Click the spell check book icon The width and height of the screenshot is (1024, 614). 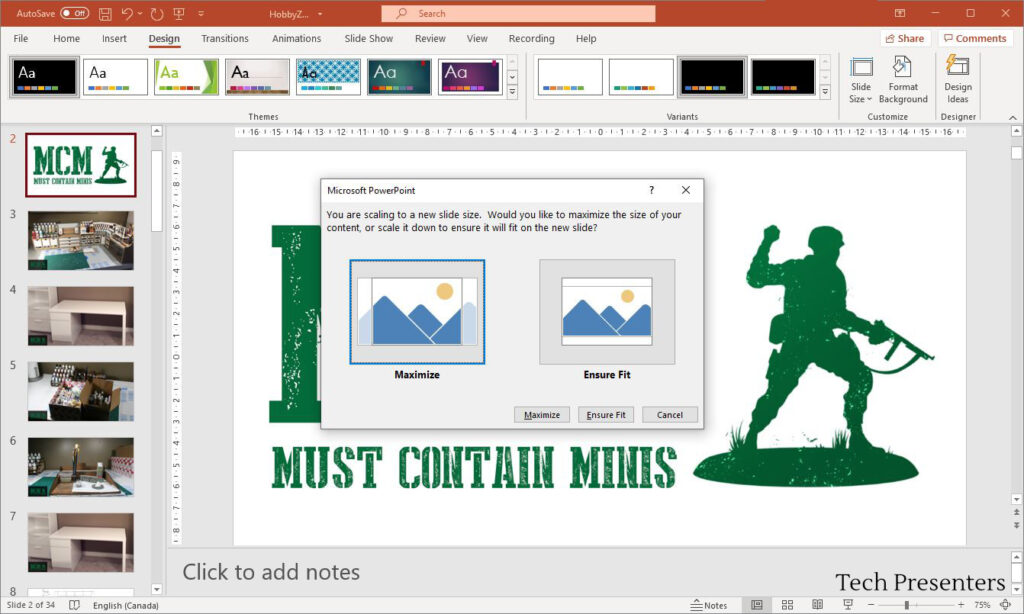(74, 606)
